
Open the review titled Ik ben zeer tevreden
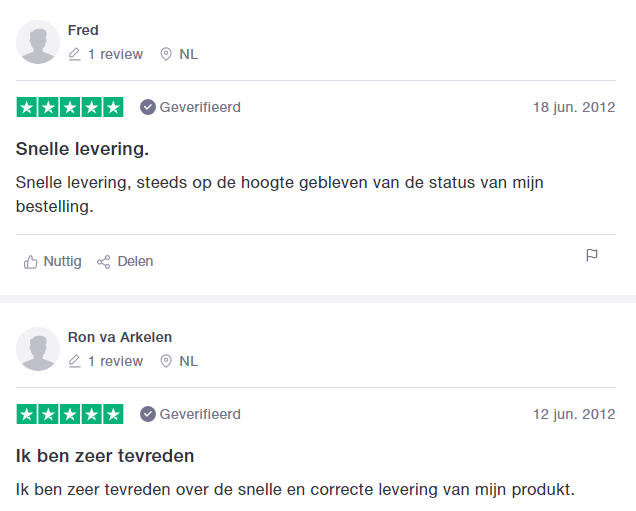coord(105,456)
